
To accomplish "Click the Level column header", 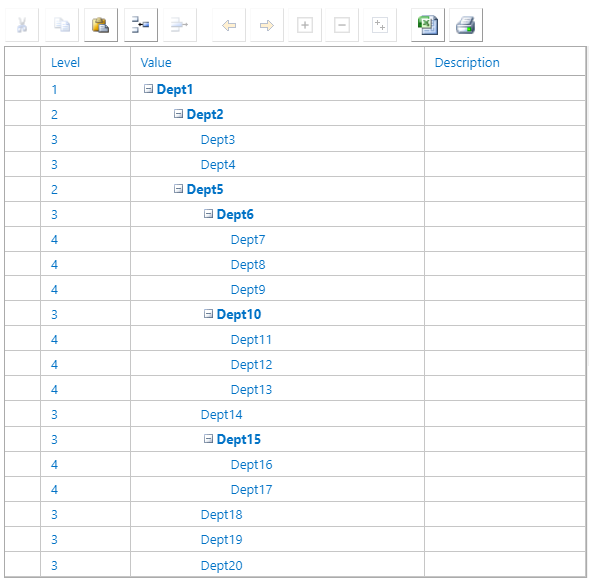I will click(65, 62).
